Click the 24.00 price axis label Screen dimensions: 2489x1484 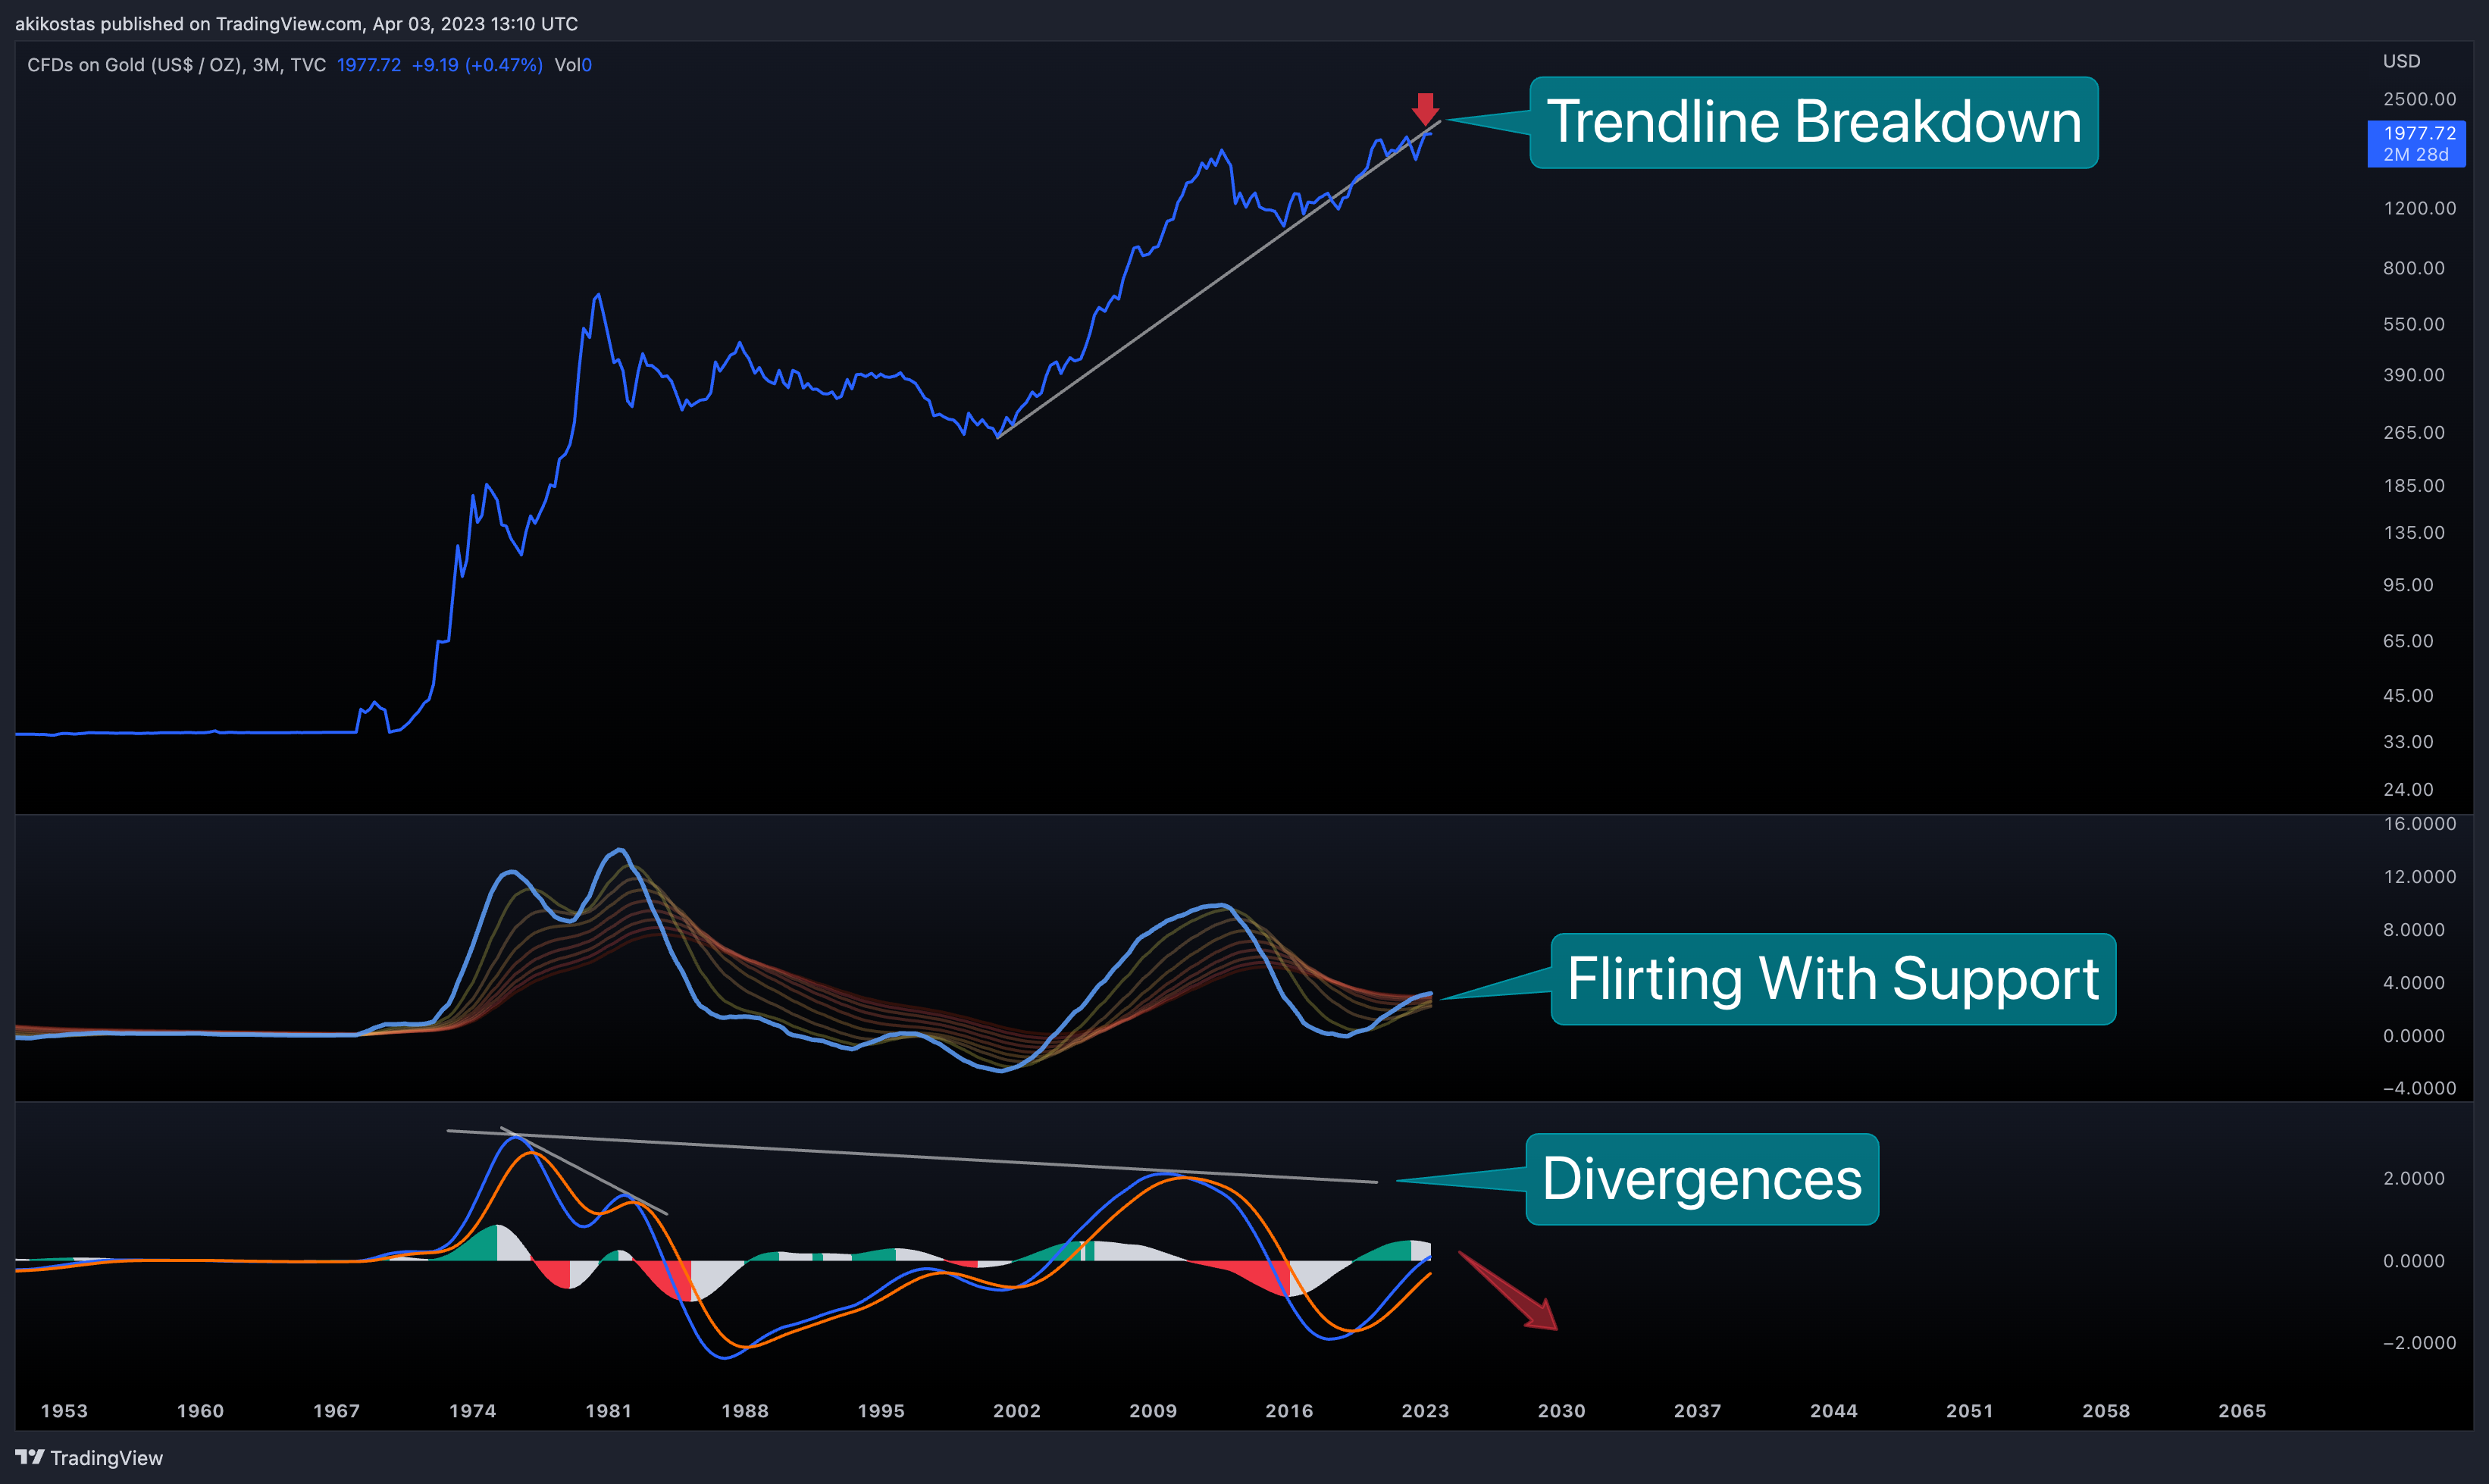2408,789
